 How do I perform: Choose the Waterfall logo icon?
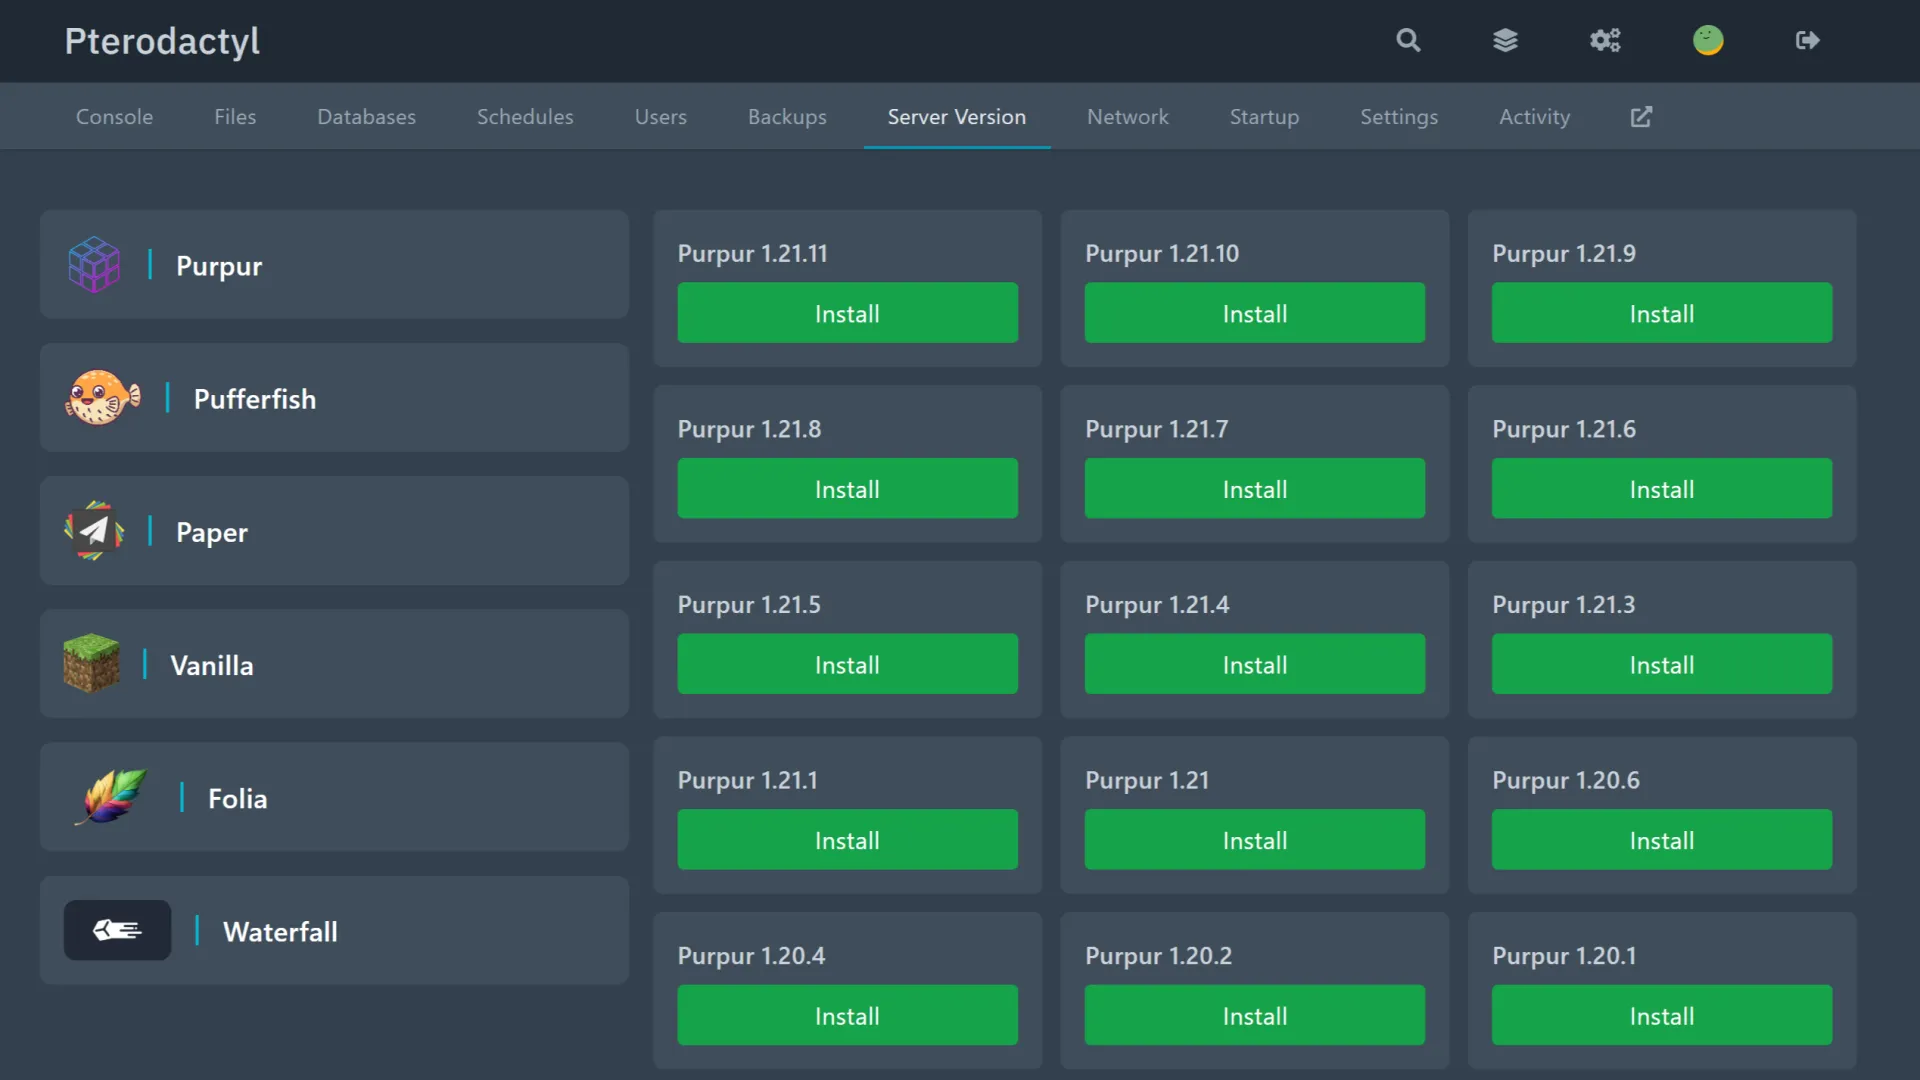(x=117, y=931)
